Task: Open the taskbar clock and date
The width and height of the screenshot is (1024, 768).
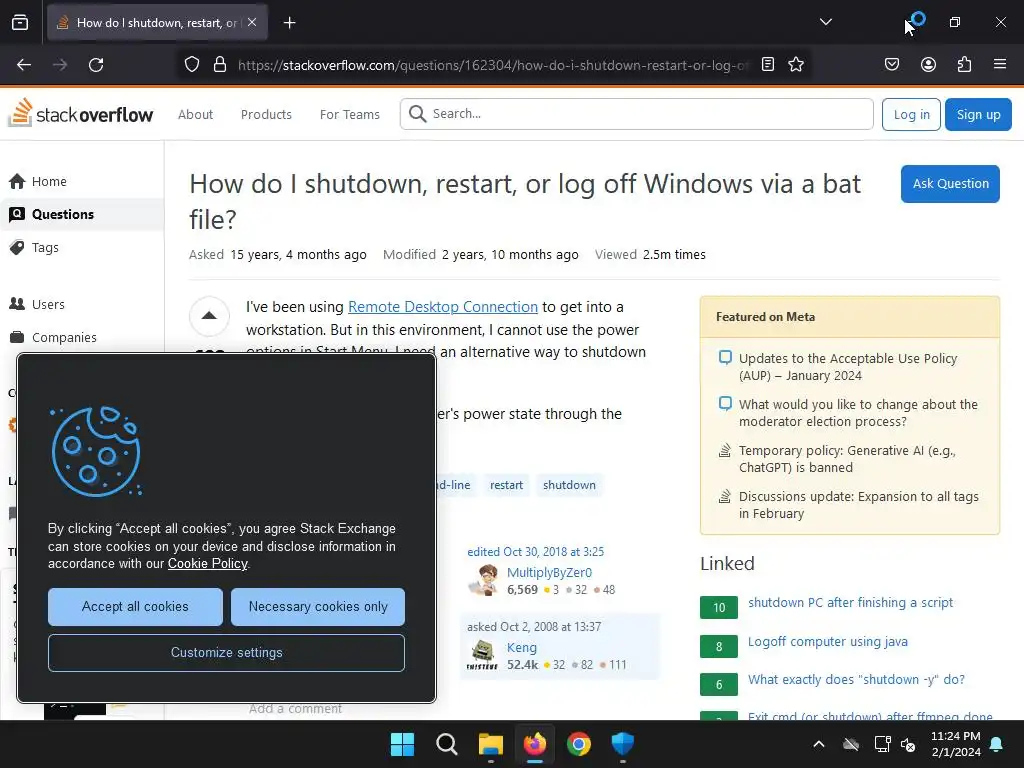Action: 955,744
